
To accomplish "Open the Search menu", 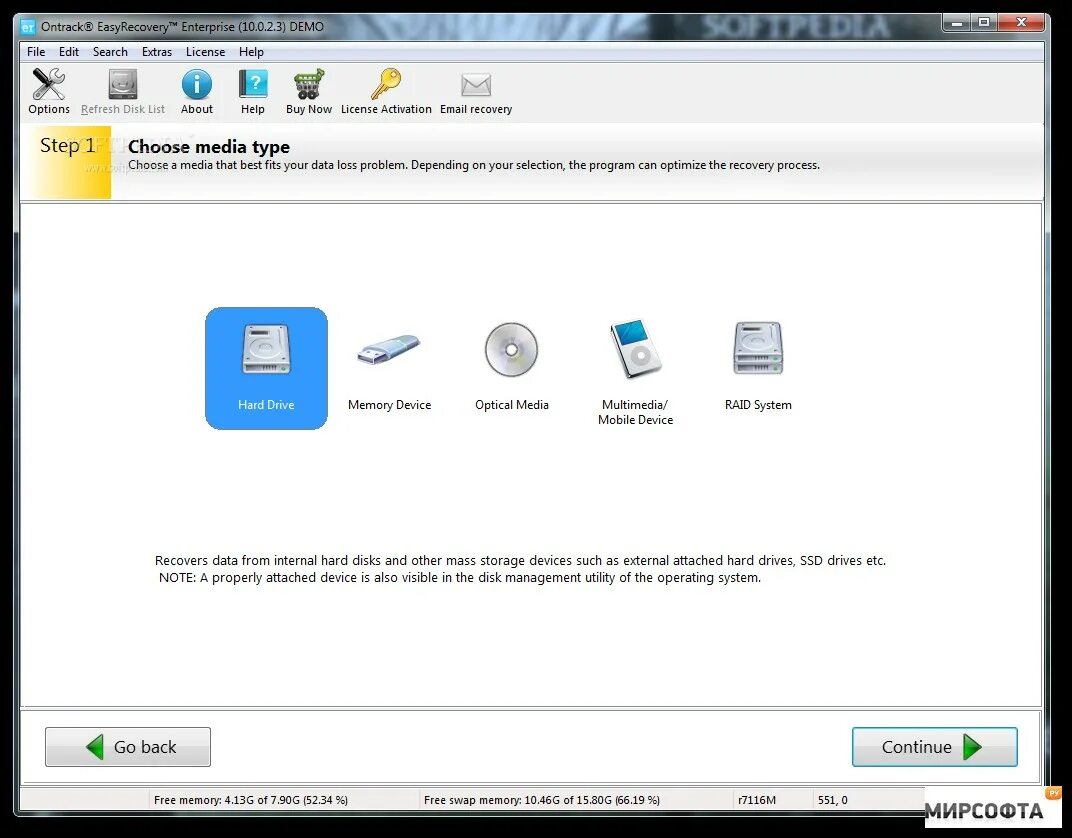I will pos(110,52).
